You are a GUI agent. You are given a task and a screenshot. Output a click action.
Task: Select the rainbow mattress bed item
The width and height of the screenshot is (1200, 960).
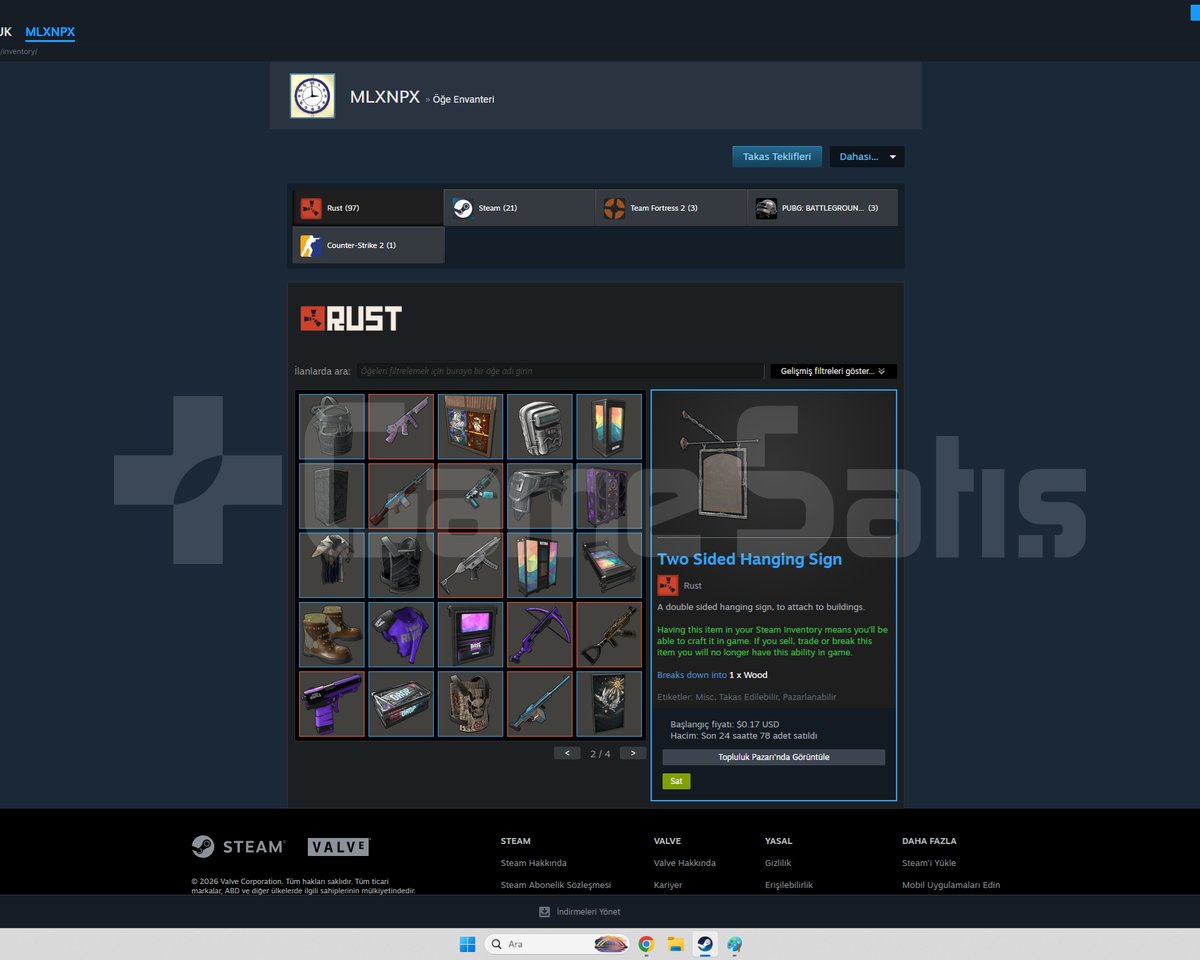tap(609, 565)
